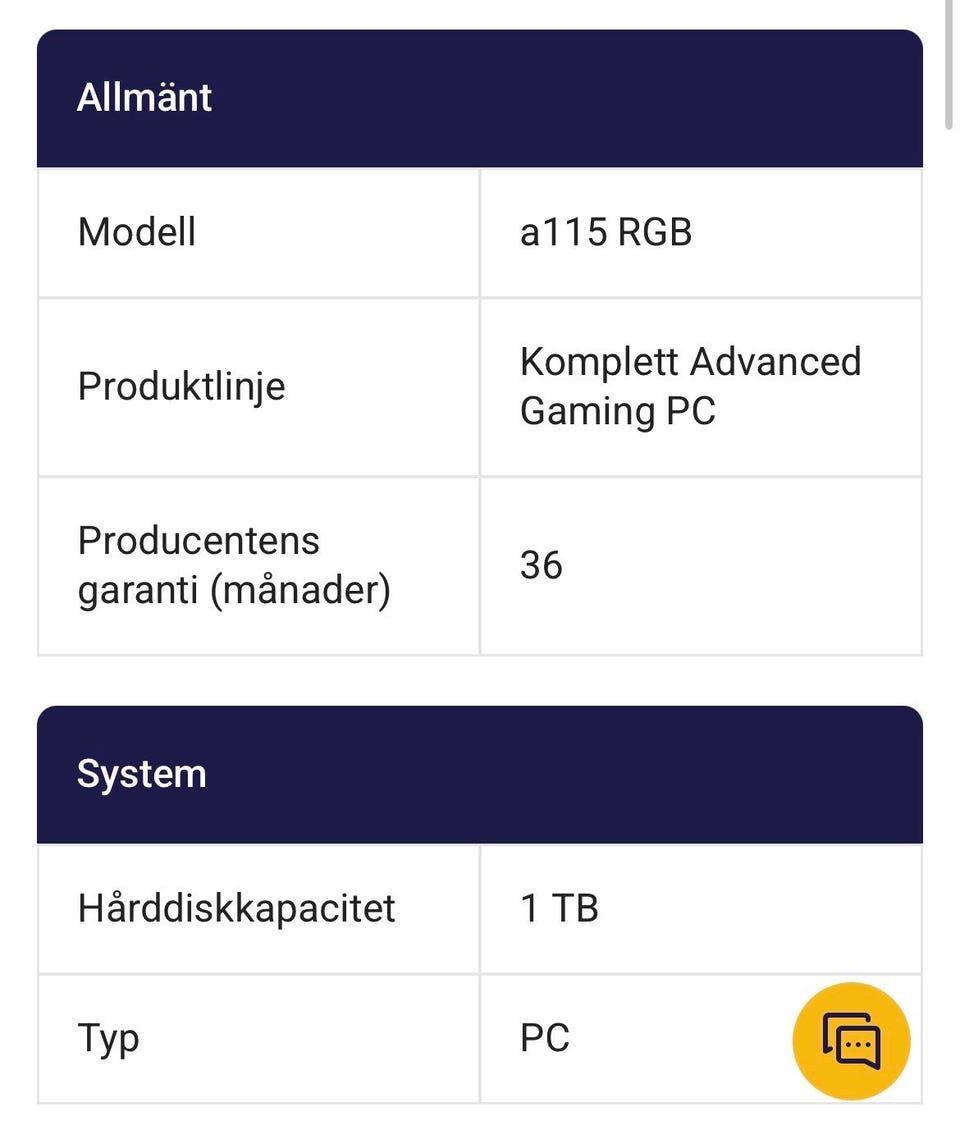Select Komplett Advanced Gaming PC value cell
Viewport: 960px width, 1130px height.
(690, 386)
